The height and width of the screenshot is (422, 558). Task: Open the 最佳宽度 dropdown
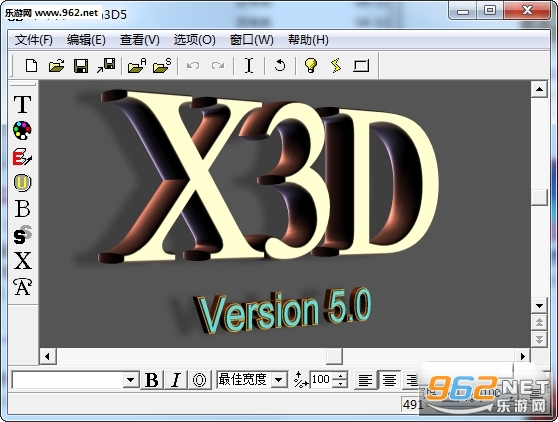[x=279, y=380]
